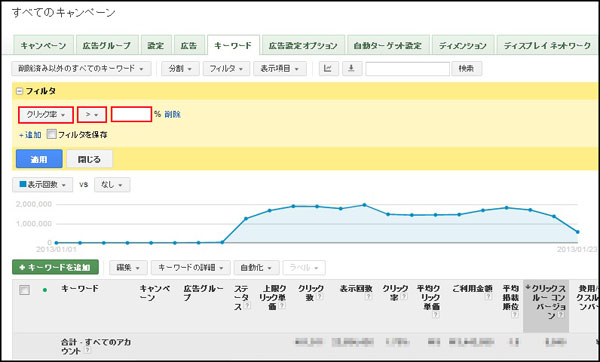
Task: Click help icon beside ステータス column
Action: (x=247, y=306)
